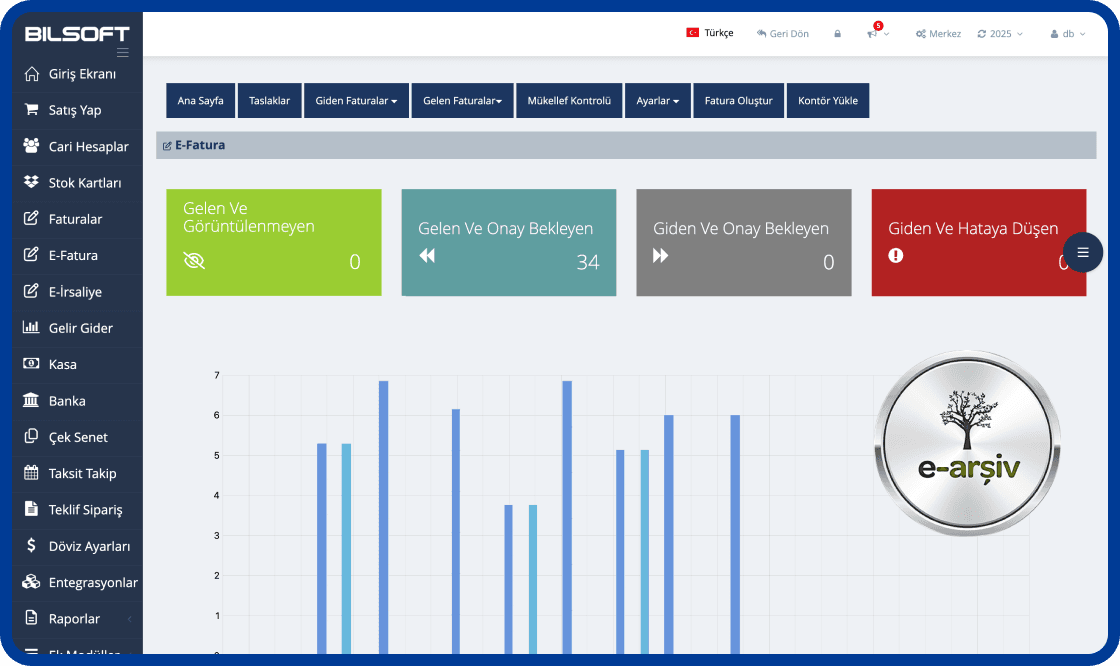Click the e-arşiv badge
The image size is (1120, 666).
(x=968, y=443)
